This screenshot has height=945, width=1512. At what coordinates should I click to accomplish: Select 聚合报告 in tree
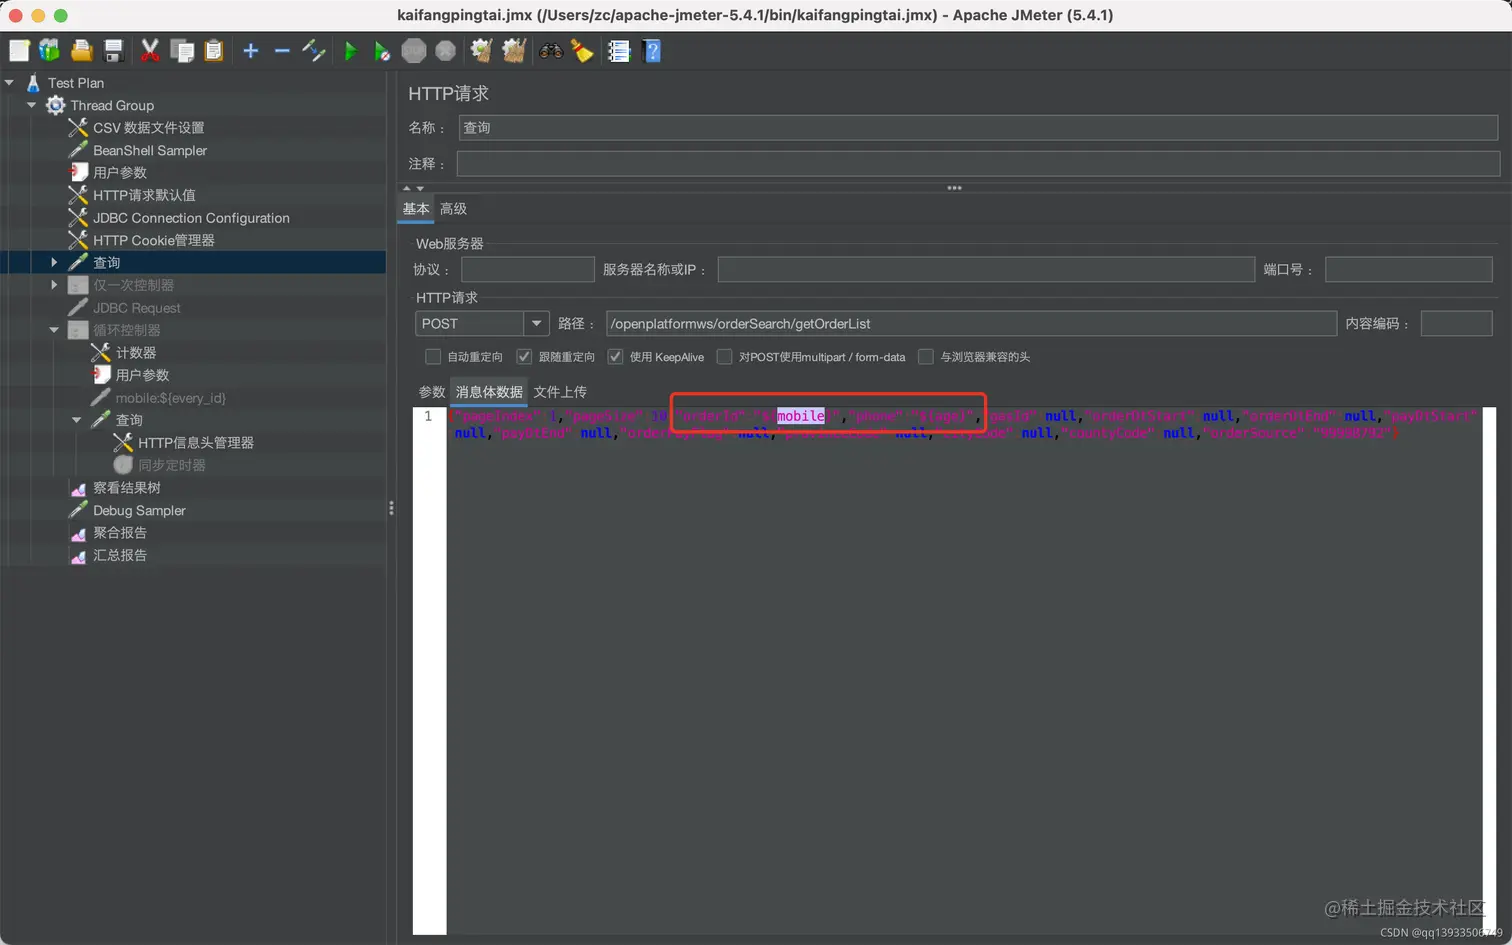coord(119,533)
